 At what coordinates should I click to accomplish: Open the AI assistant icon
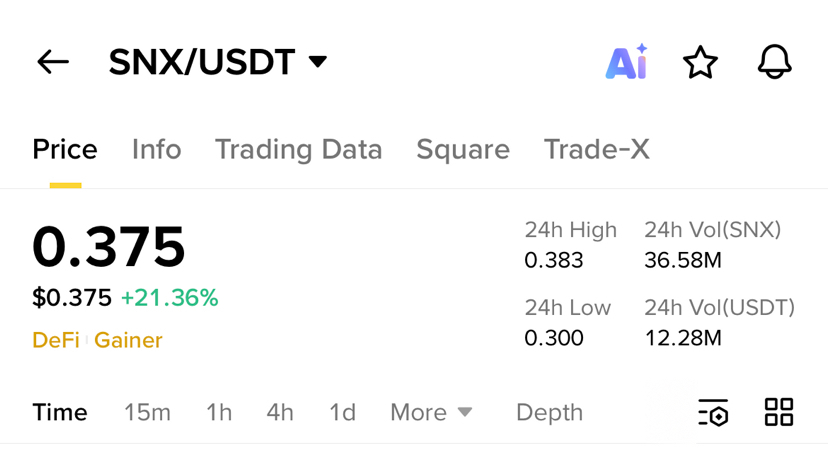coord(627,61)
